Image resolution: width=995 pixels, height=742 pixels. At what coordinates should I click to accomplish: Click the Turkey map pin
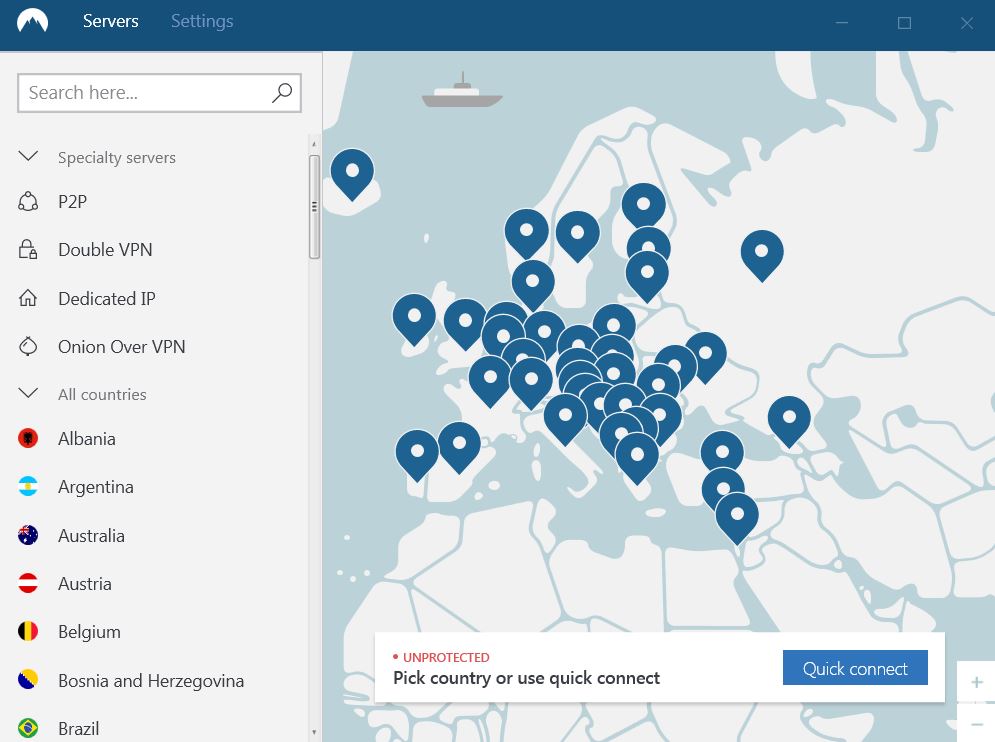coord(722,453)
